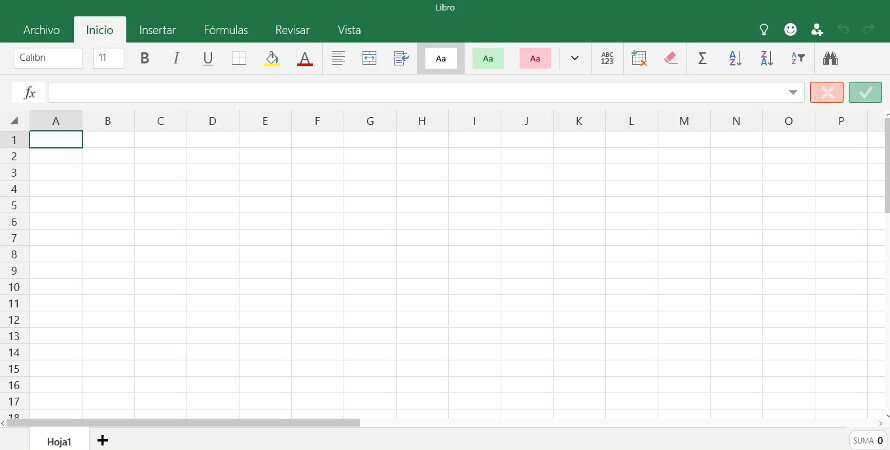Select the white normal cell style
890x450 pixels.
(441, 58)
